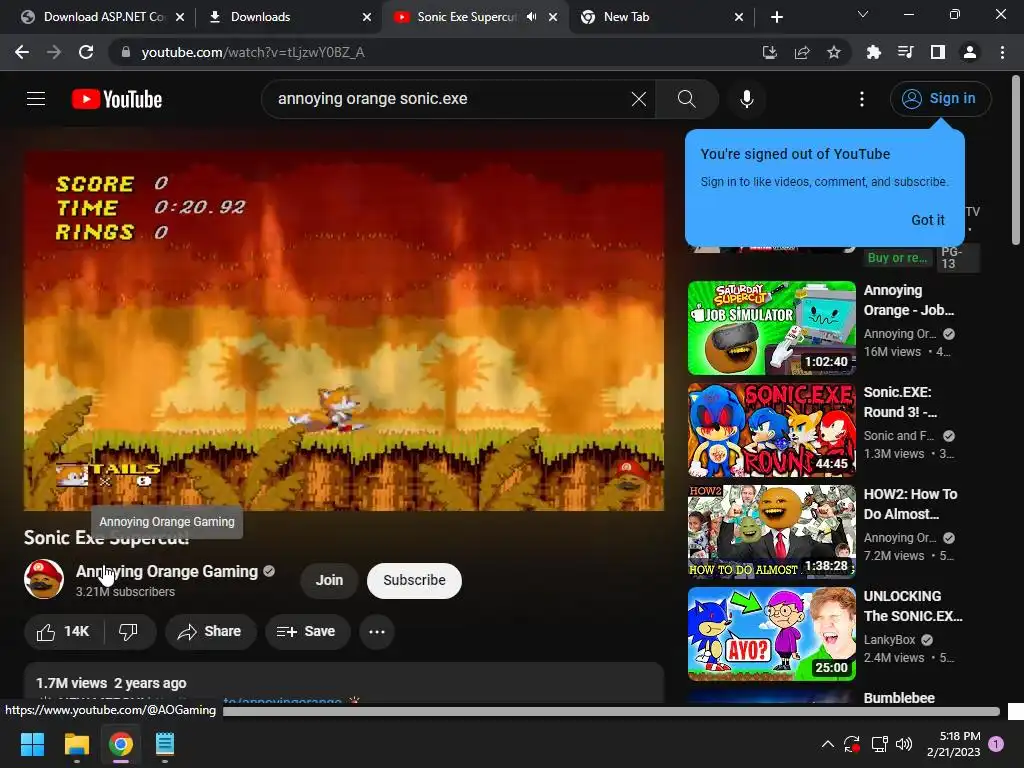
Task: Click the page vertical scrollbar
Action: pos(1016,160)
